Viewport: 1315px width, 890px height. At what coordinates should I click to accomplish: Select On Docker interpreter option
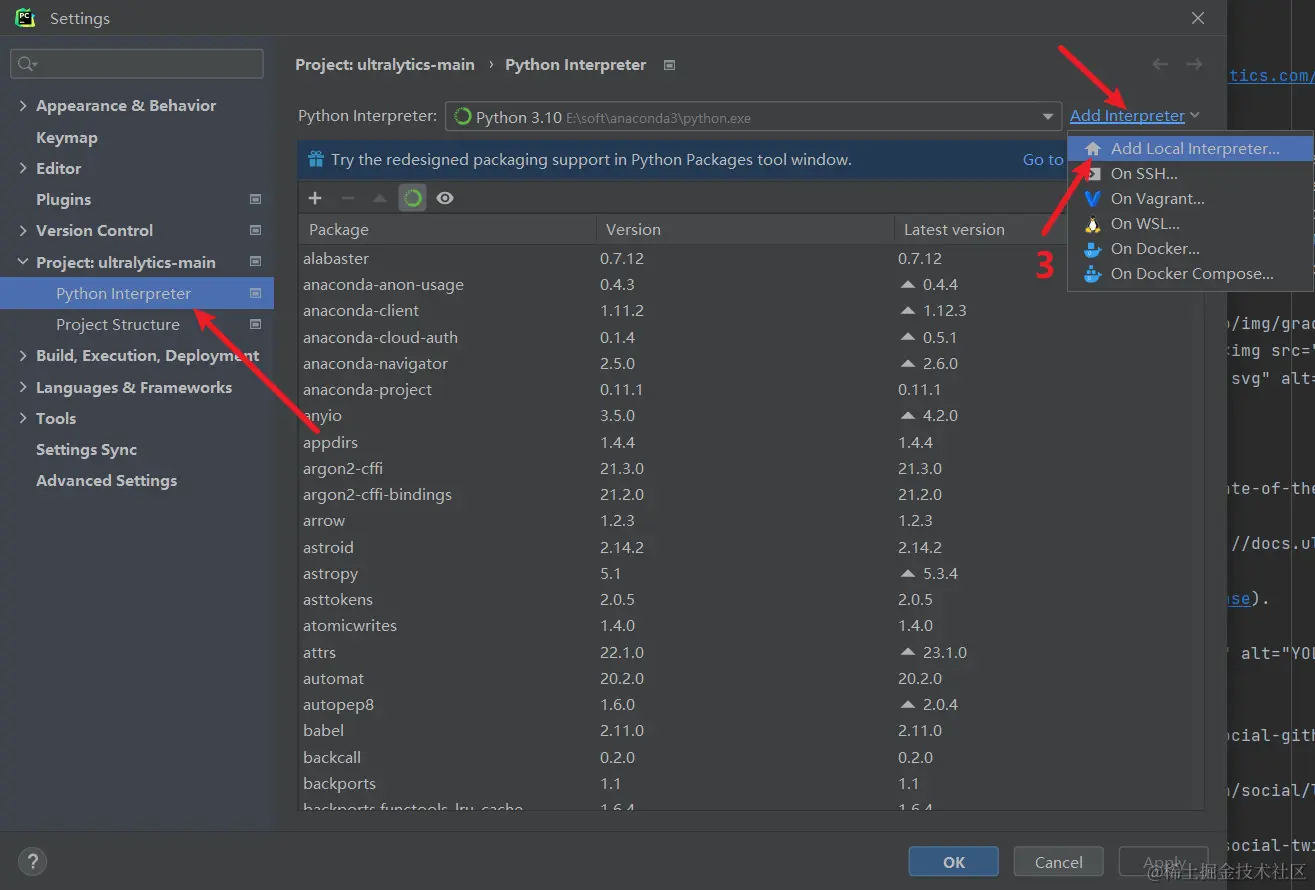click(1190, 248)
